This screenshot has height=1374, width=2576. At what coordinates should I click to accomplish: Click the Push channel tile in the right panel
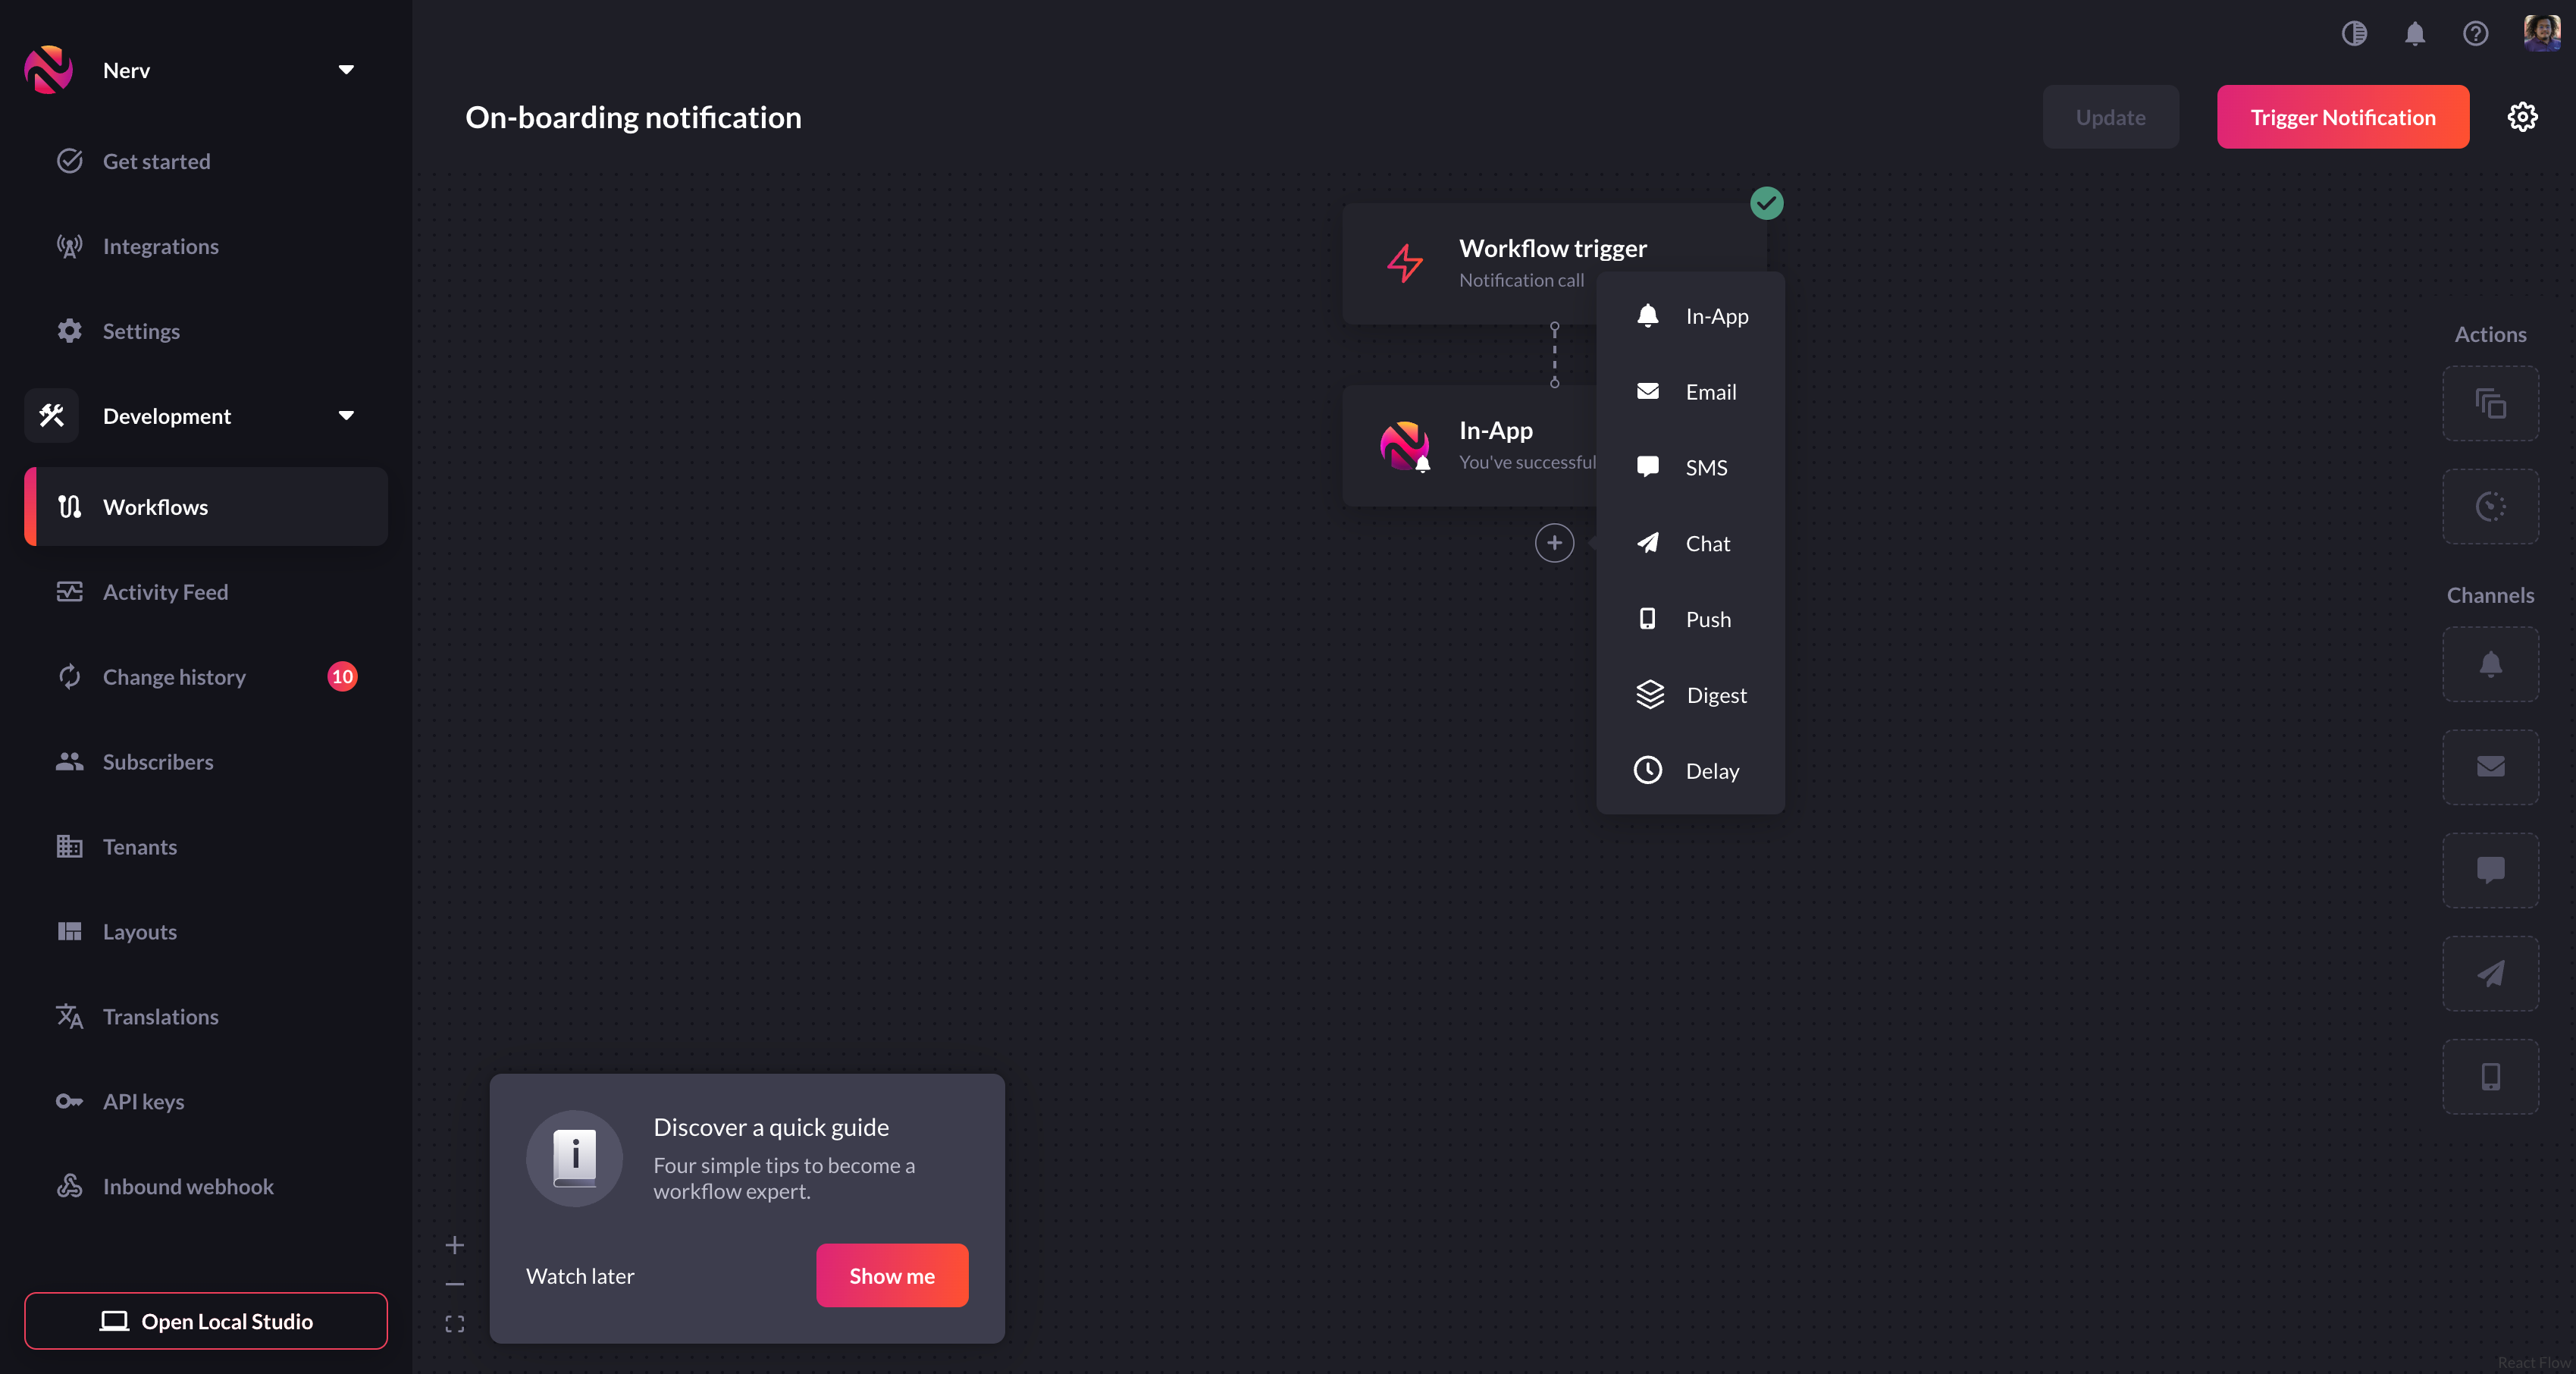tap(2490, 1076)
